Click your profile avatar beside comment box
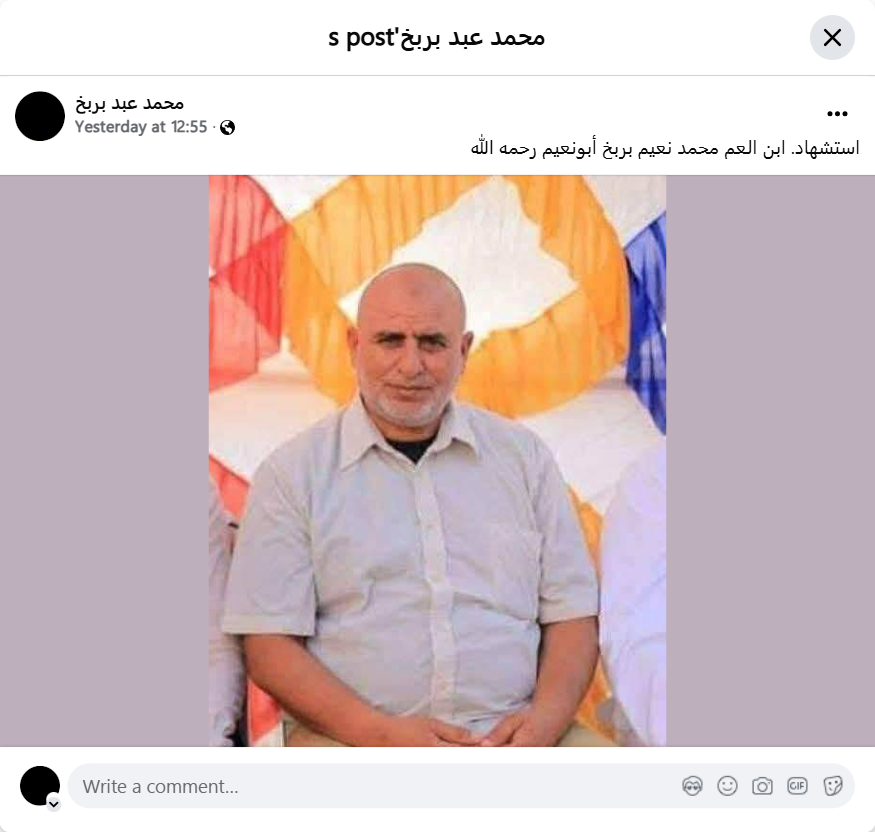This screenshot has height=832, width=875. pos(40,786)
